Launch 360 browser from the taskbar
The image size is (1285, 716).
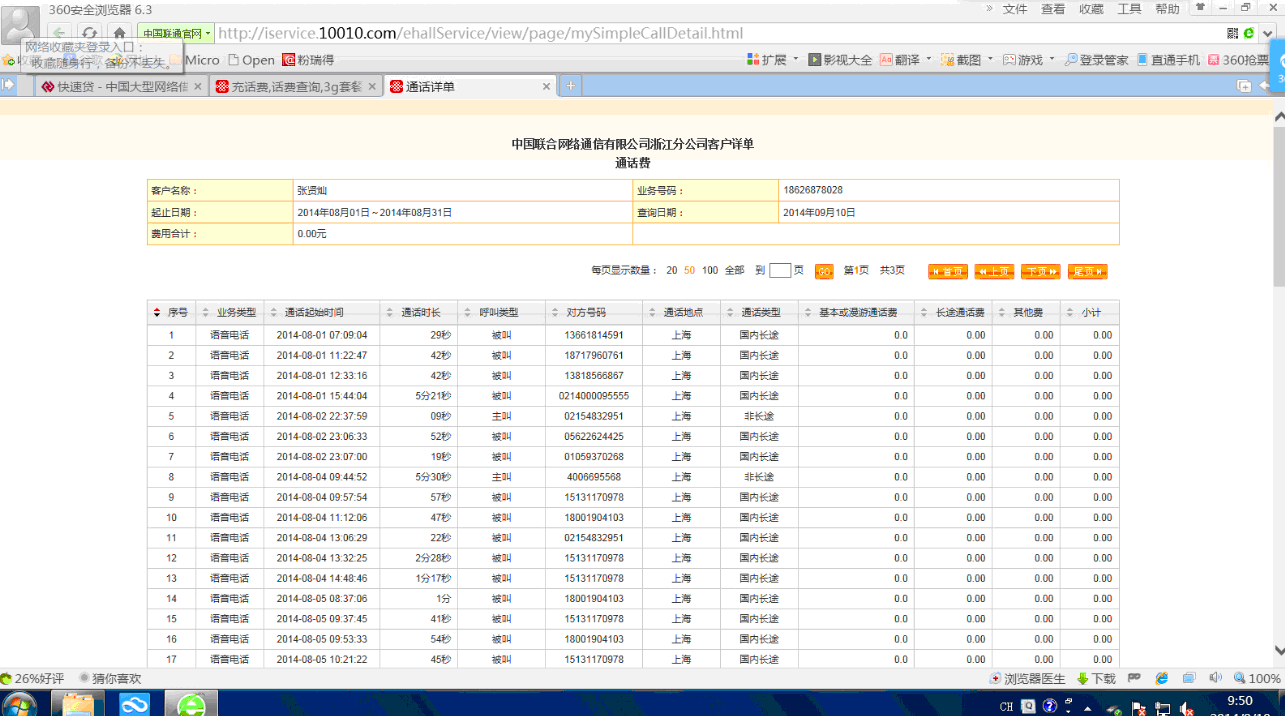pos(191,704)
